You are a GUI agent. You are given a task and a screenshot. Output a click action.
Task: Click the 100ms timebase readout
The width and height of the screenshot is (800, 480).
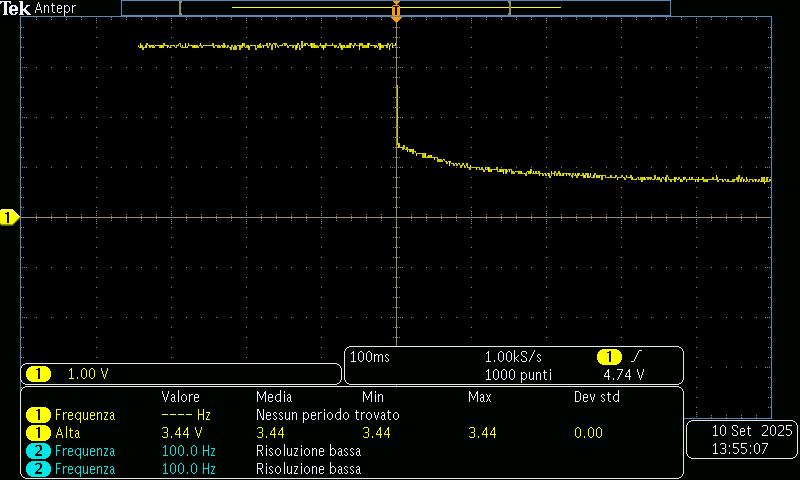pos(372,357)
